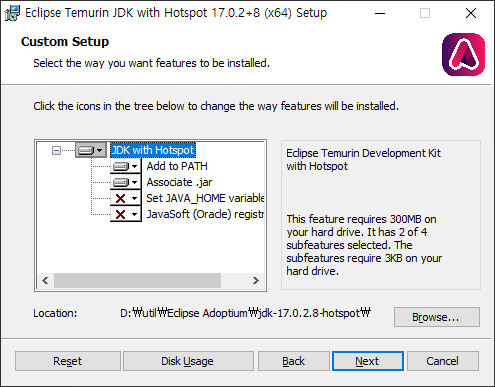
Task: Proceed with the Next button
Action: point(368,361)
